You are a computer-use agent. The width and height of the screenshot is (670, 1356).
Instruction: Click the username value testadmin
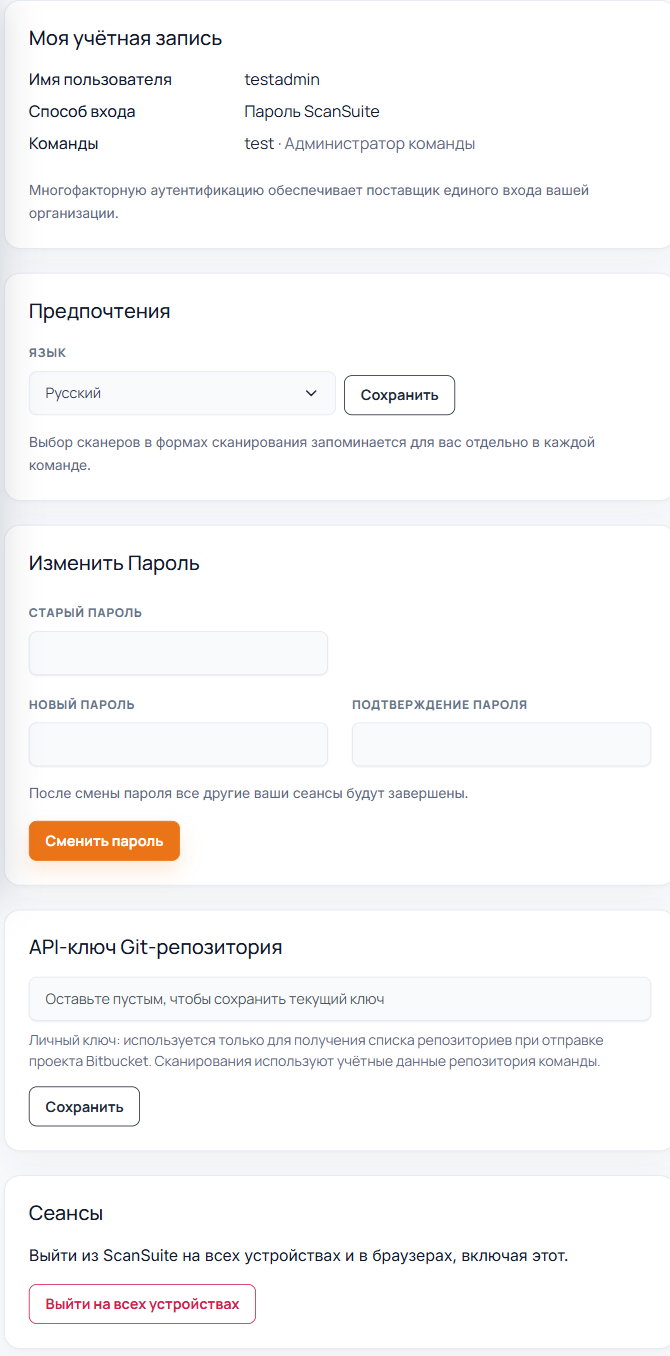282,79
